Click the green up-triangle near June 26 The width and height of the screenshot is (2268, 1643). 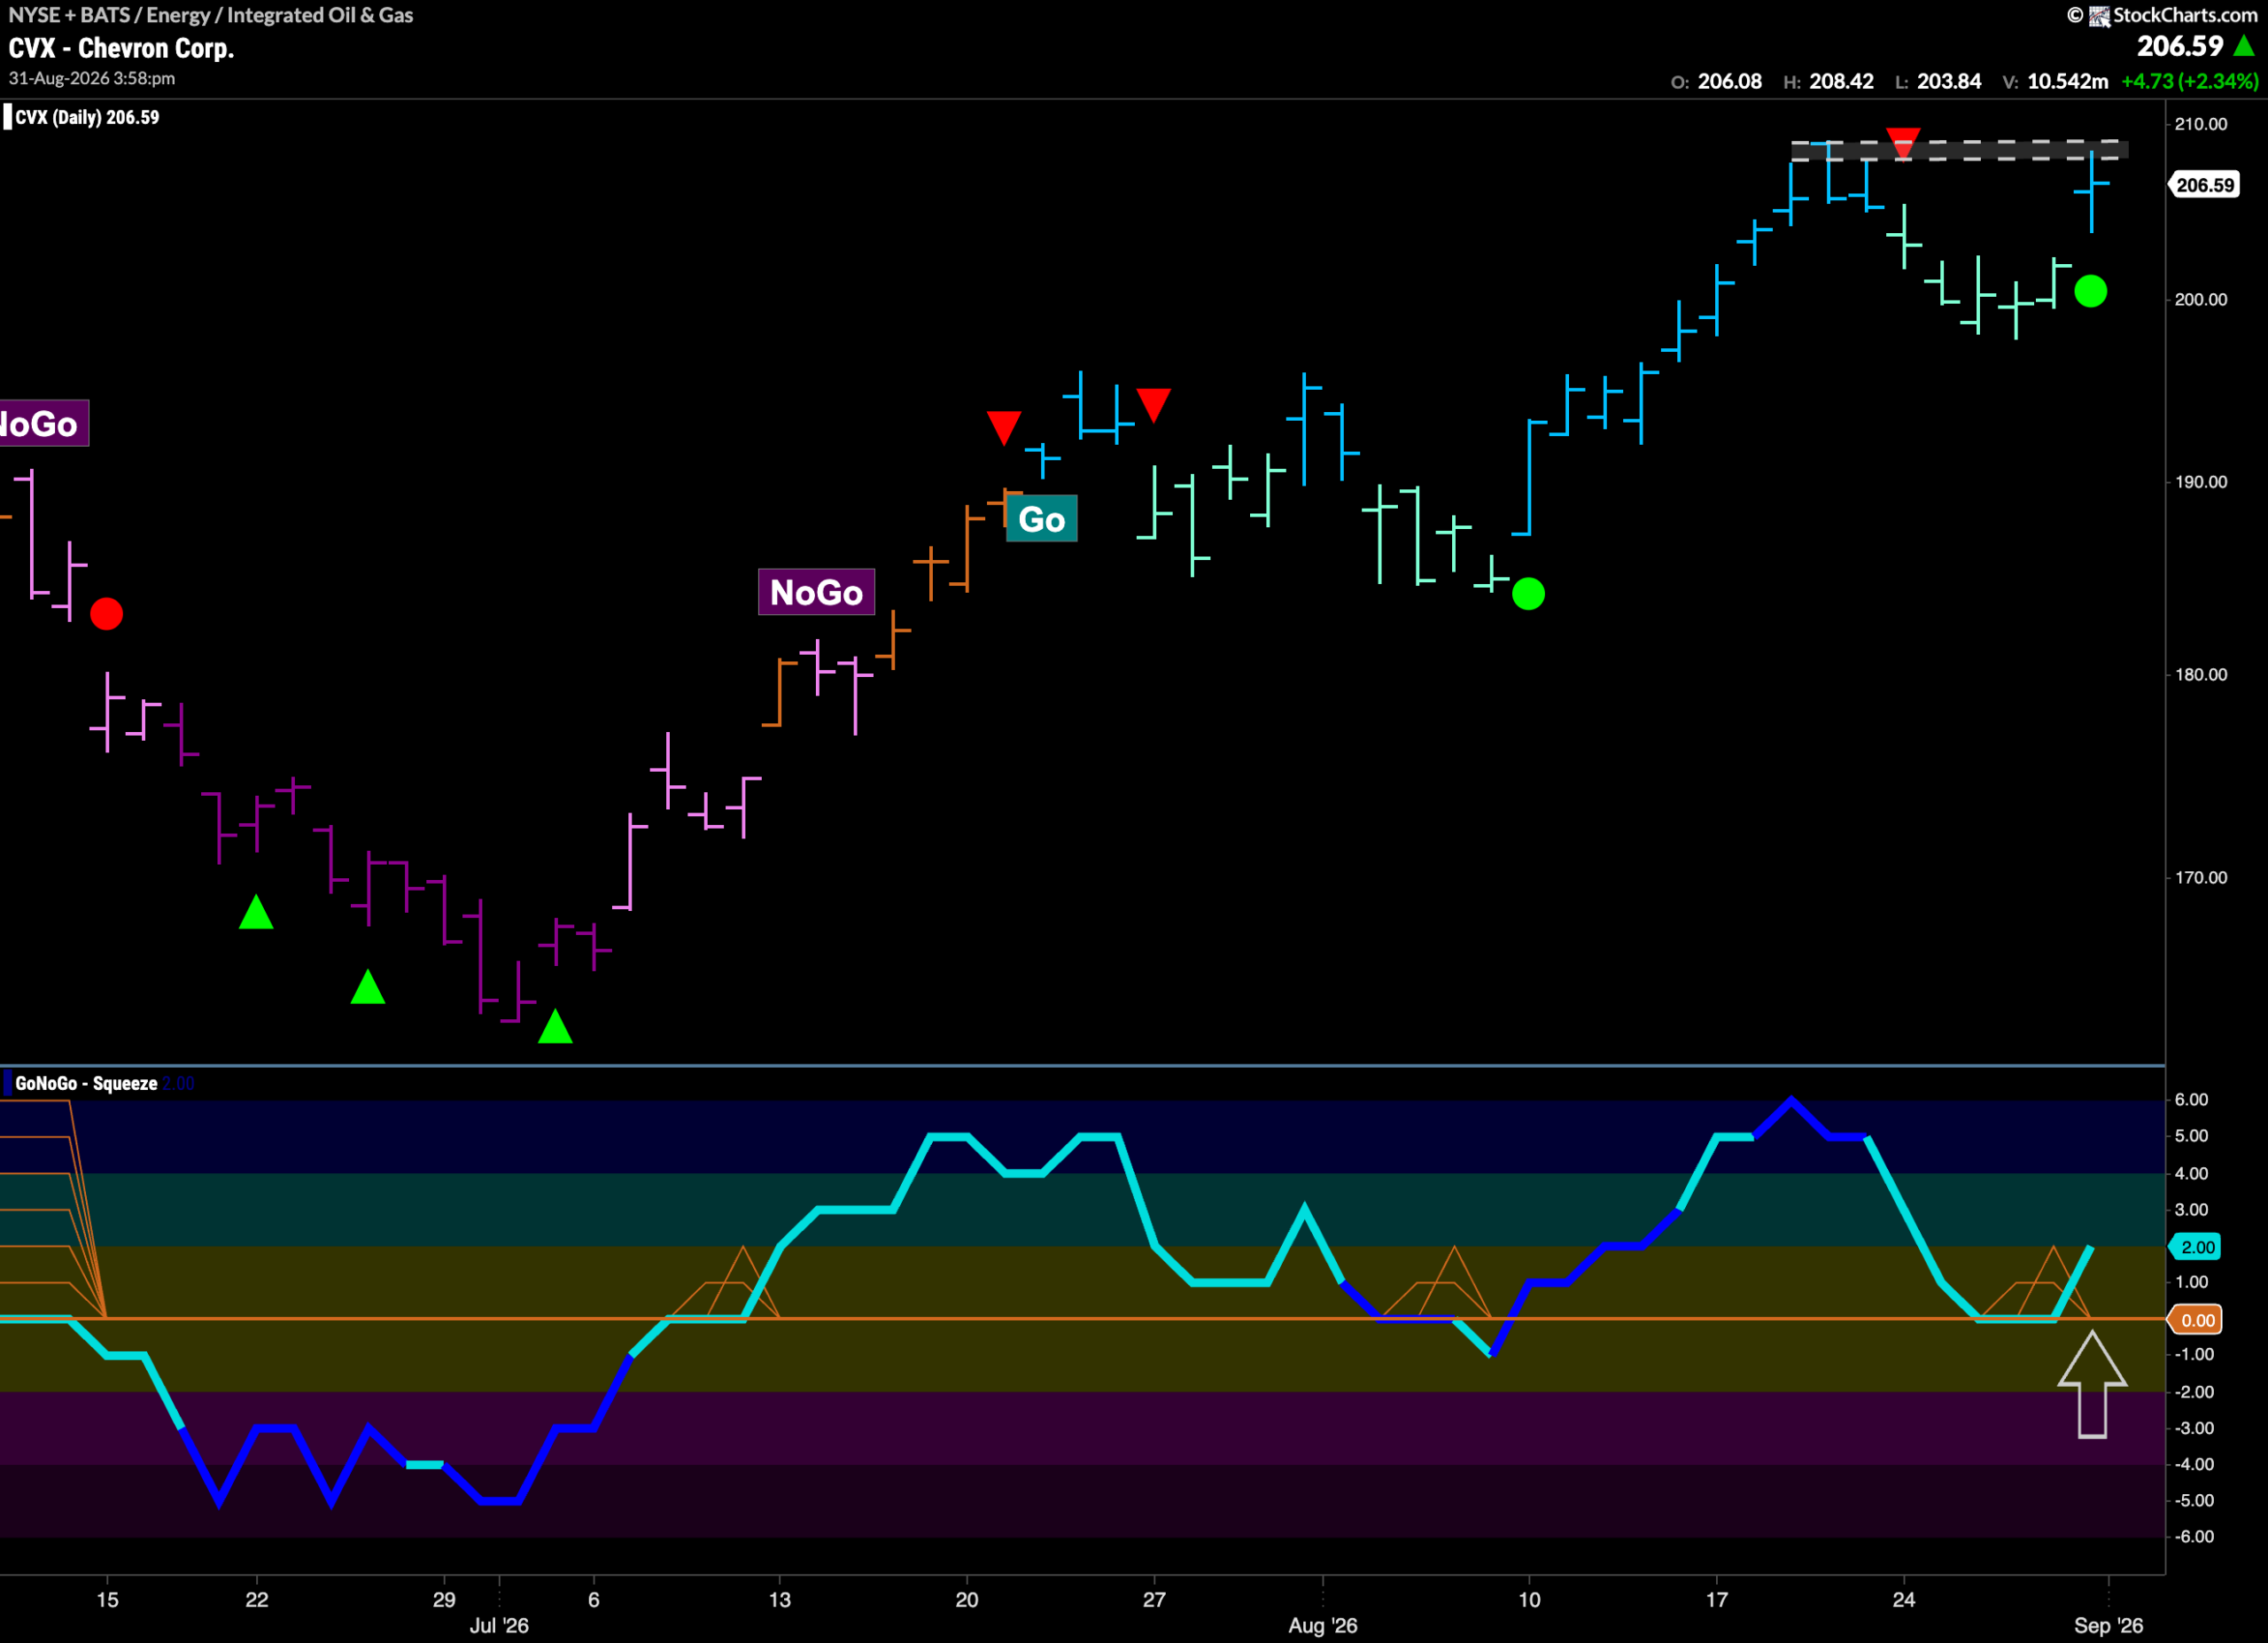368,986
